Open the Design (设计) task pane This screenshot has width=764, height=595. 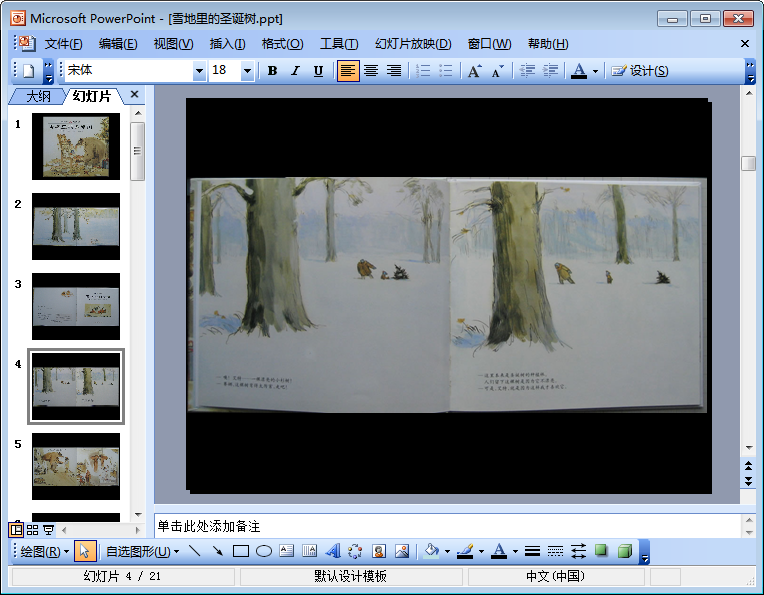(640, 71)
